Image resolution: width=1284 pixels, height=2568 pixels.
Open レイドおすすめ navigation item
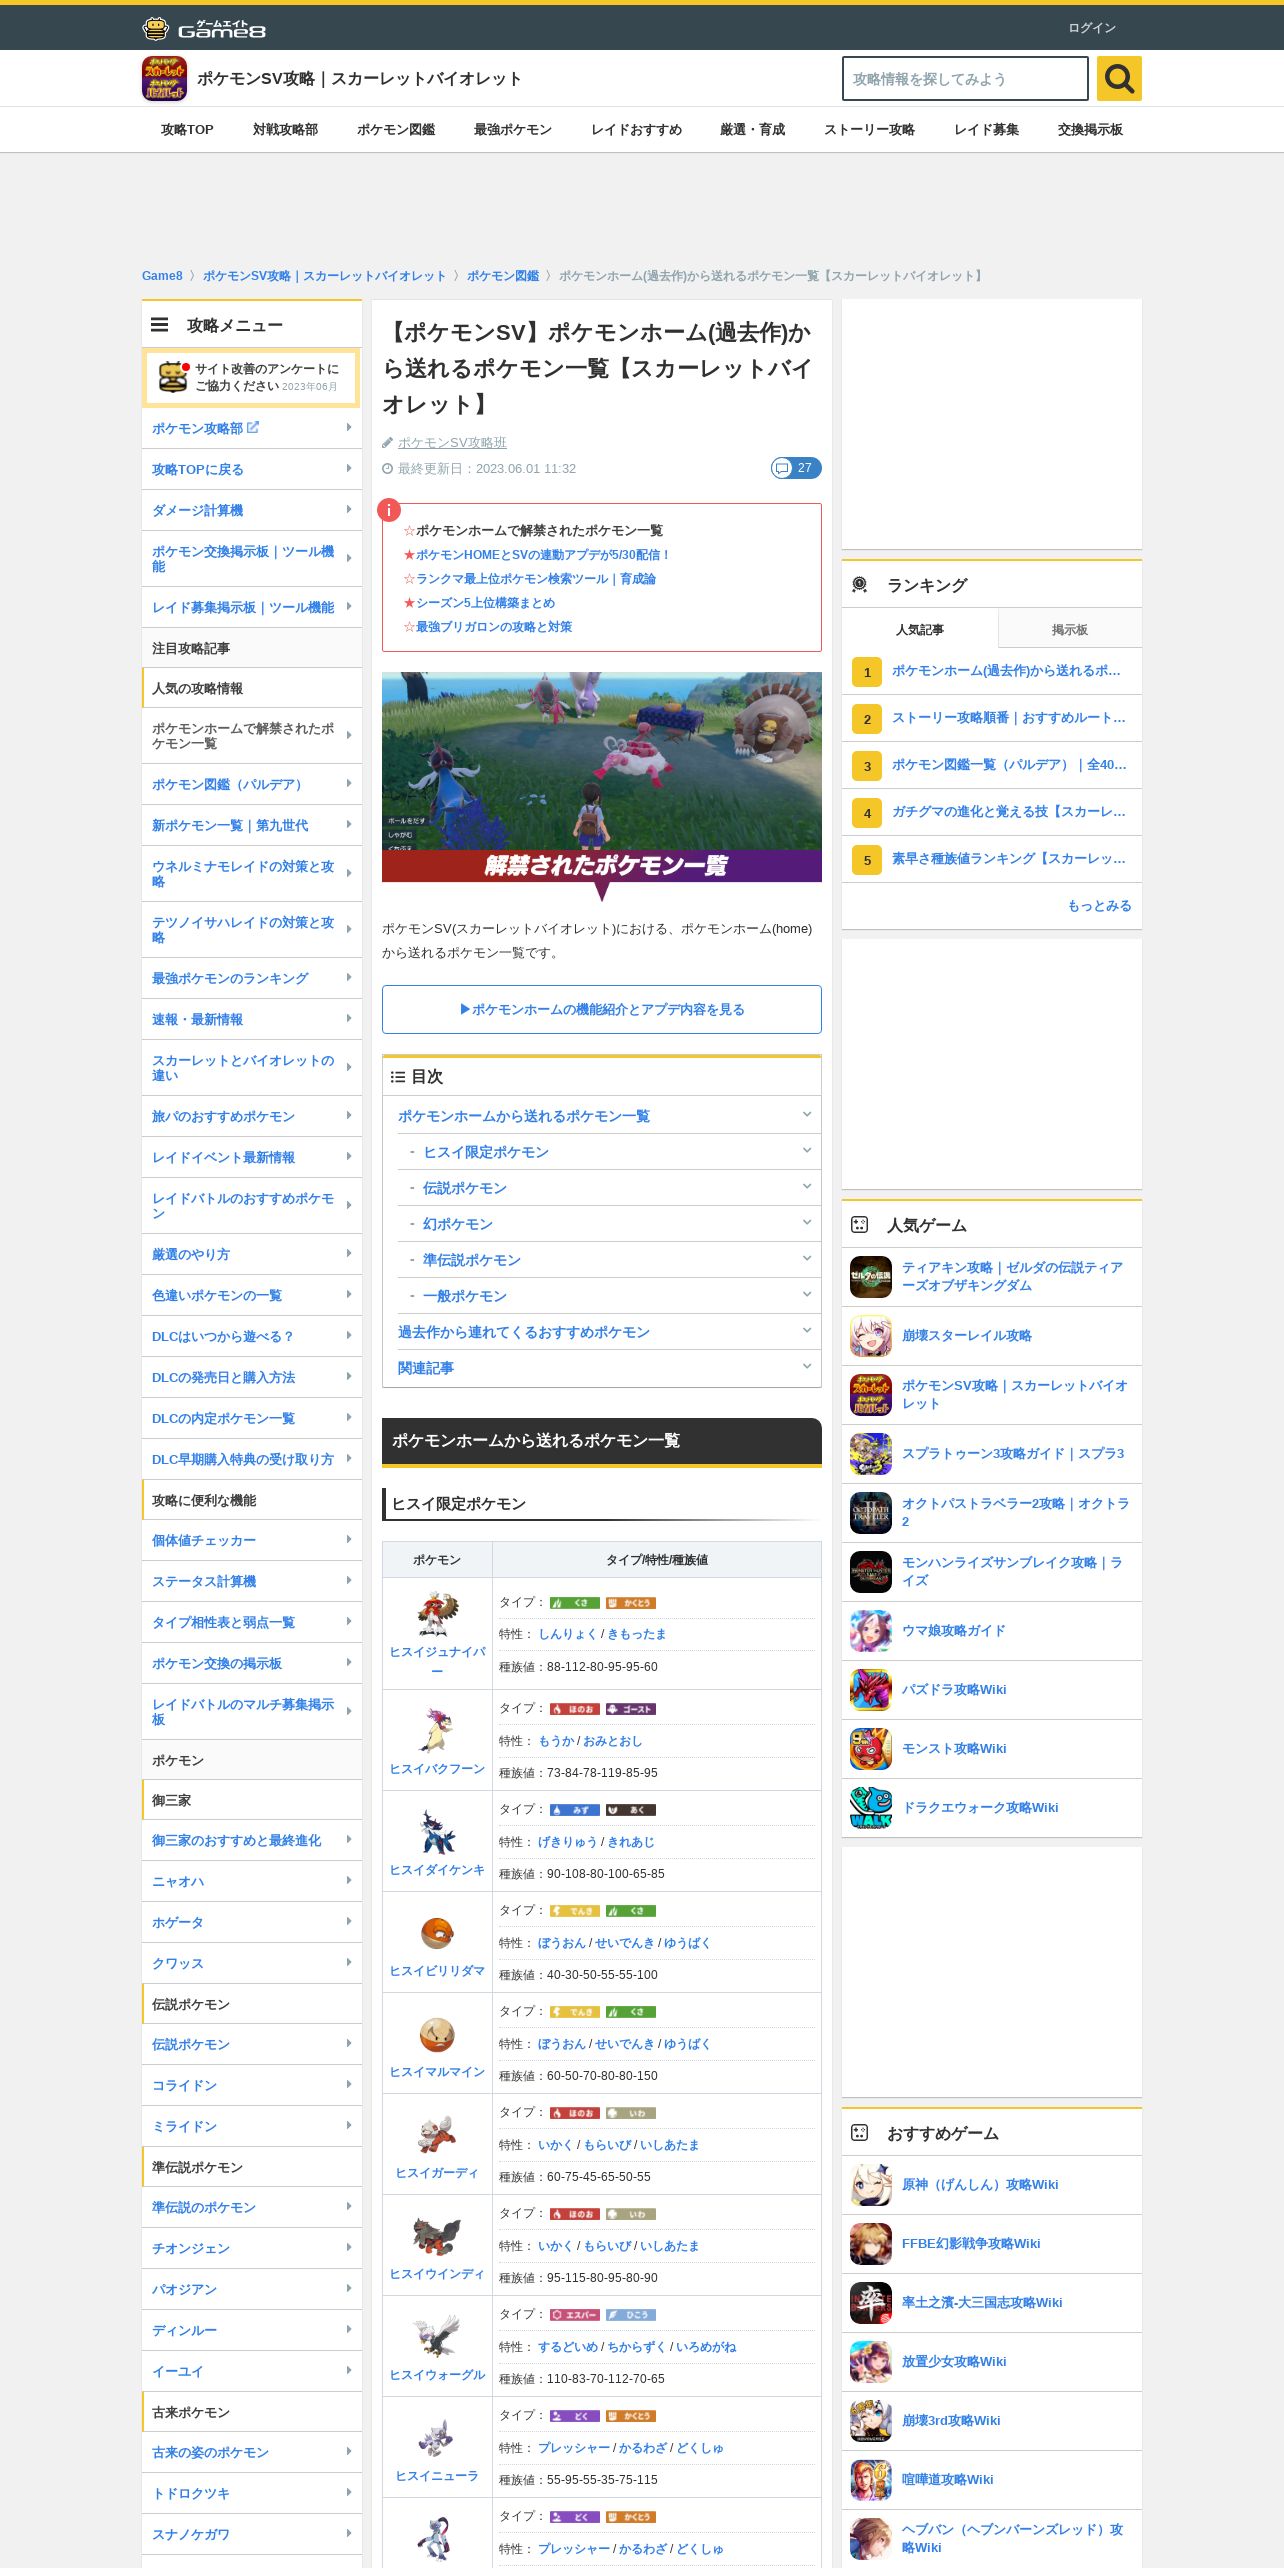click(636, 130)
